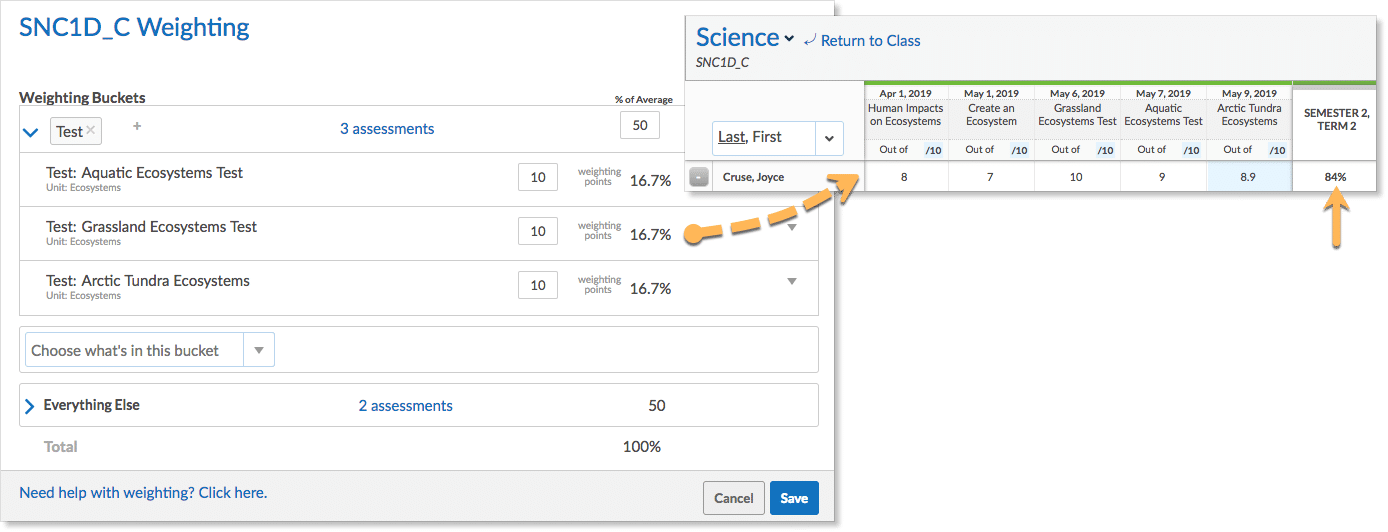Cancel the weighting changes

tap(733, 498)
